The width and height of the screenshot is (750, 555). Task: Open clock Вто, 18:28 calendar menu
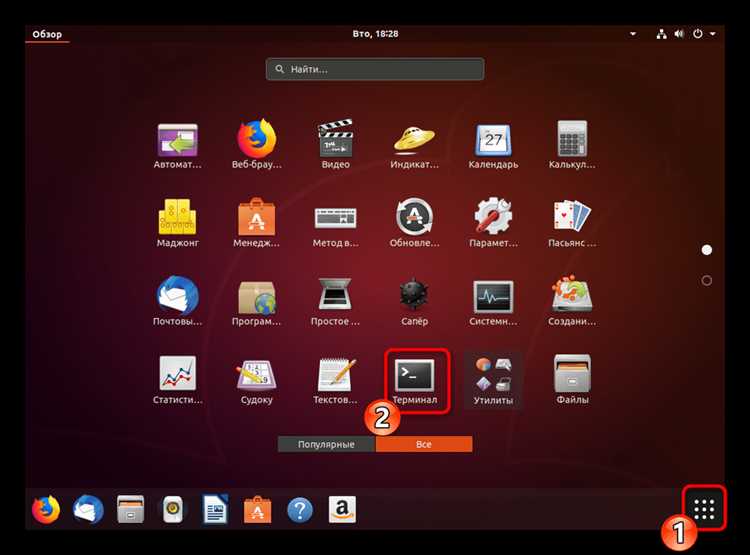[x=375, y=34]
